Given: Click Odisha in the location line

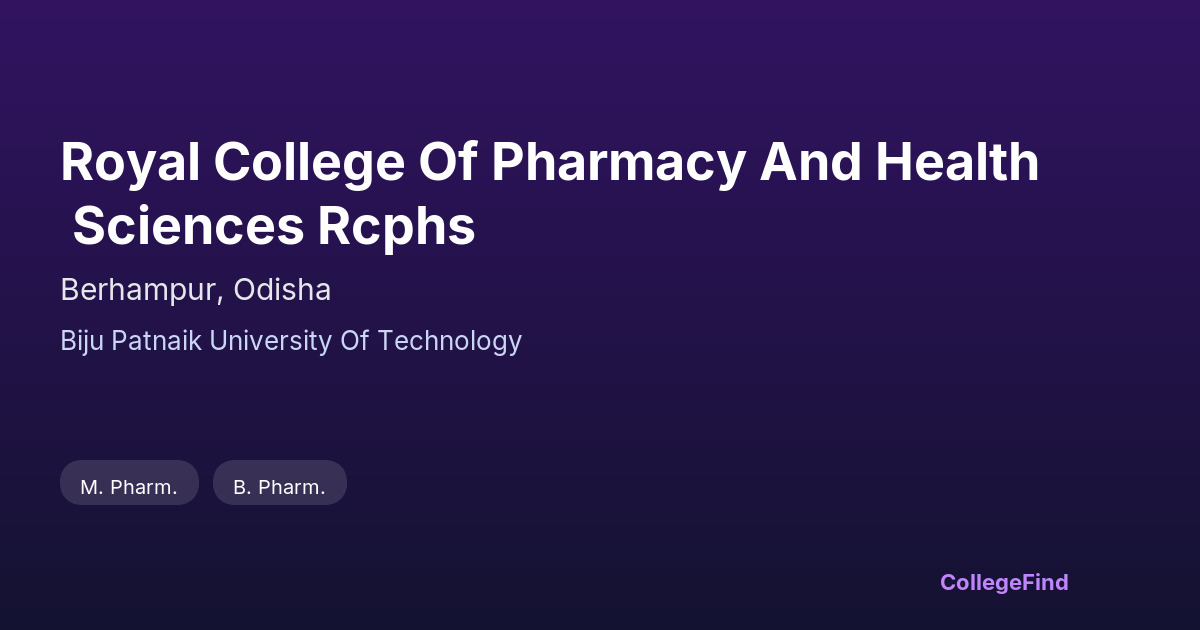Looking at the screenshot, I should tap(281, 290).
